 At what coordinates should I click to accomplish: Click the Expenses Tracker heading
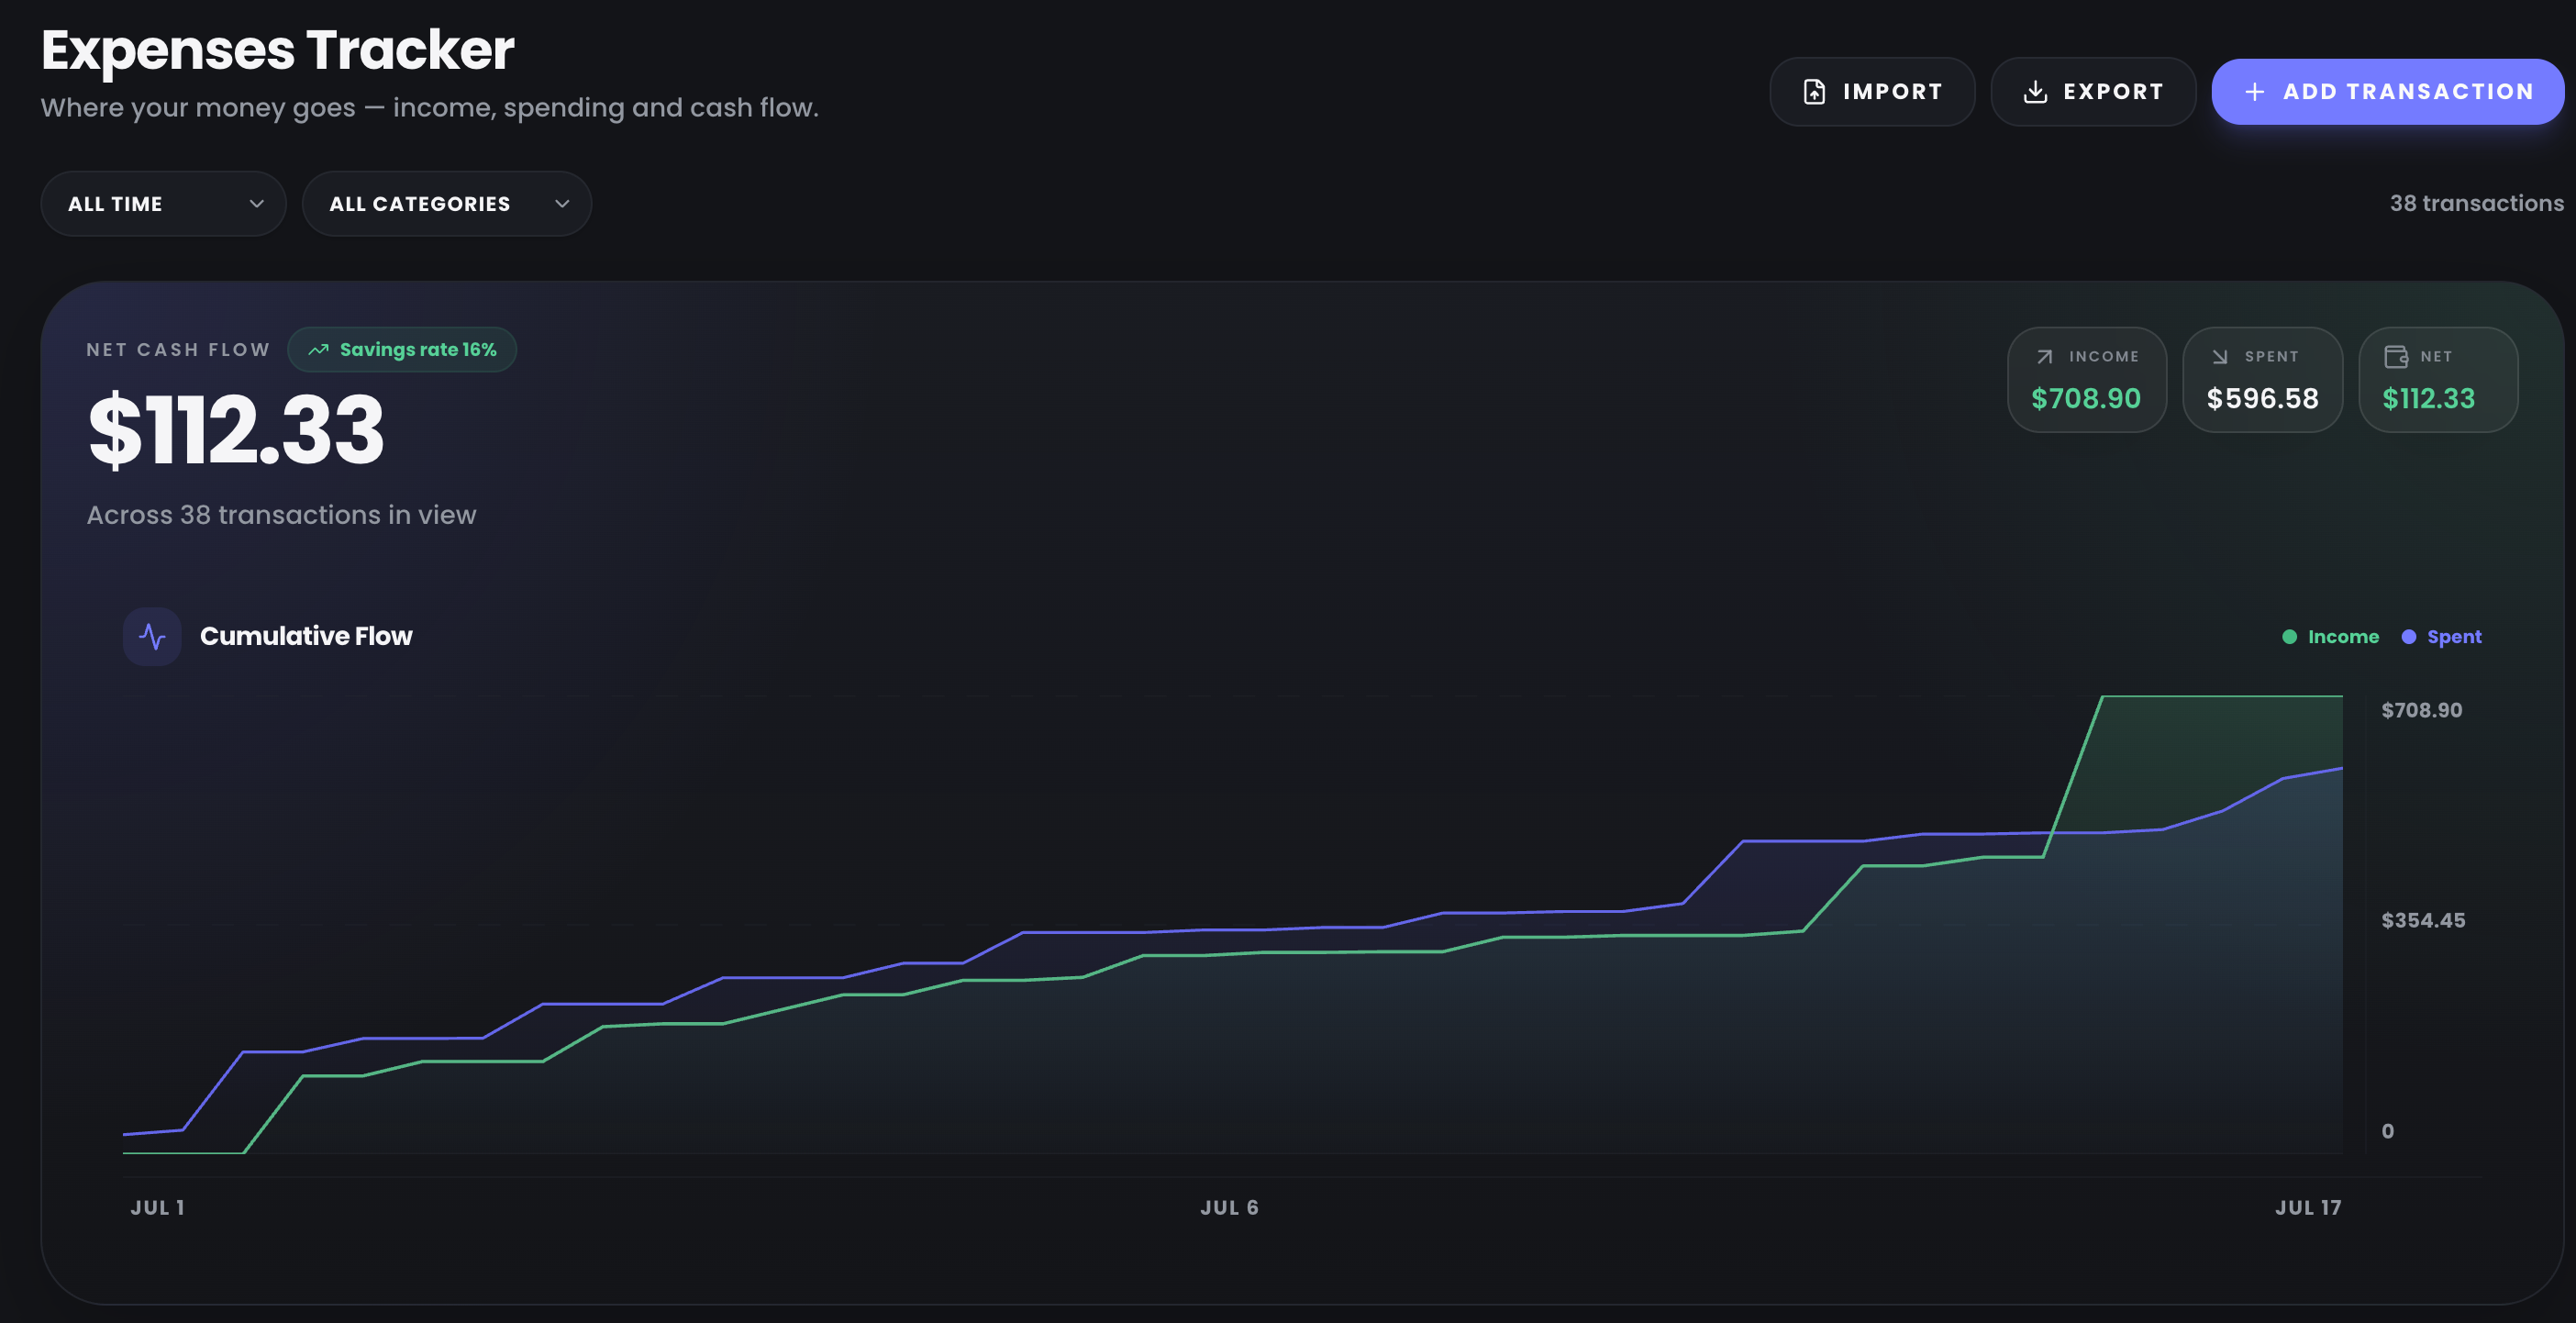point(278,50)
